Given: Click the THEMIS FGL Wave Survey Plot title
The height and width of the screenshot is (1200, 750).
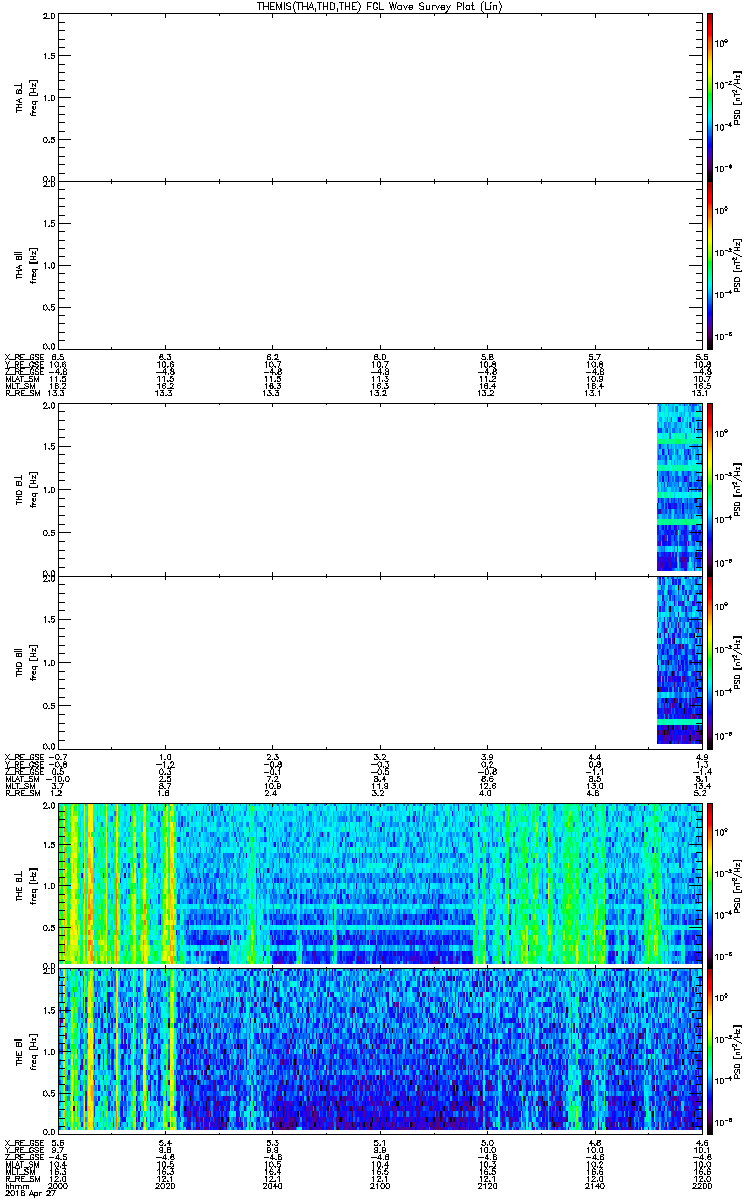Looking at the screenshot, I should click(379, 6).
